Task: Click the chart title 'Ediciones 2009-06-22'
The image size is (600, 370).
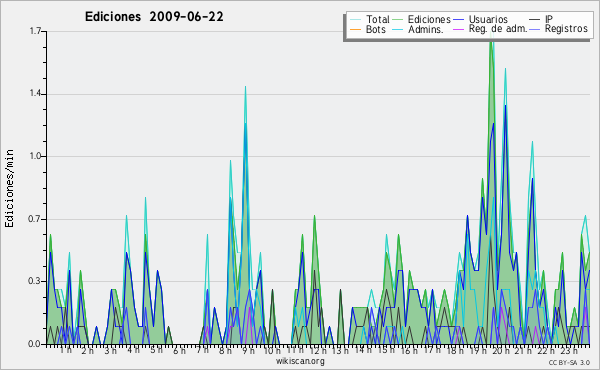Action: pos(154,17)
